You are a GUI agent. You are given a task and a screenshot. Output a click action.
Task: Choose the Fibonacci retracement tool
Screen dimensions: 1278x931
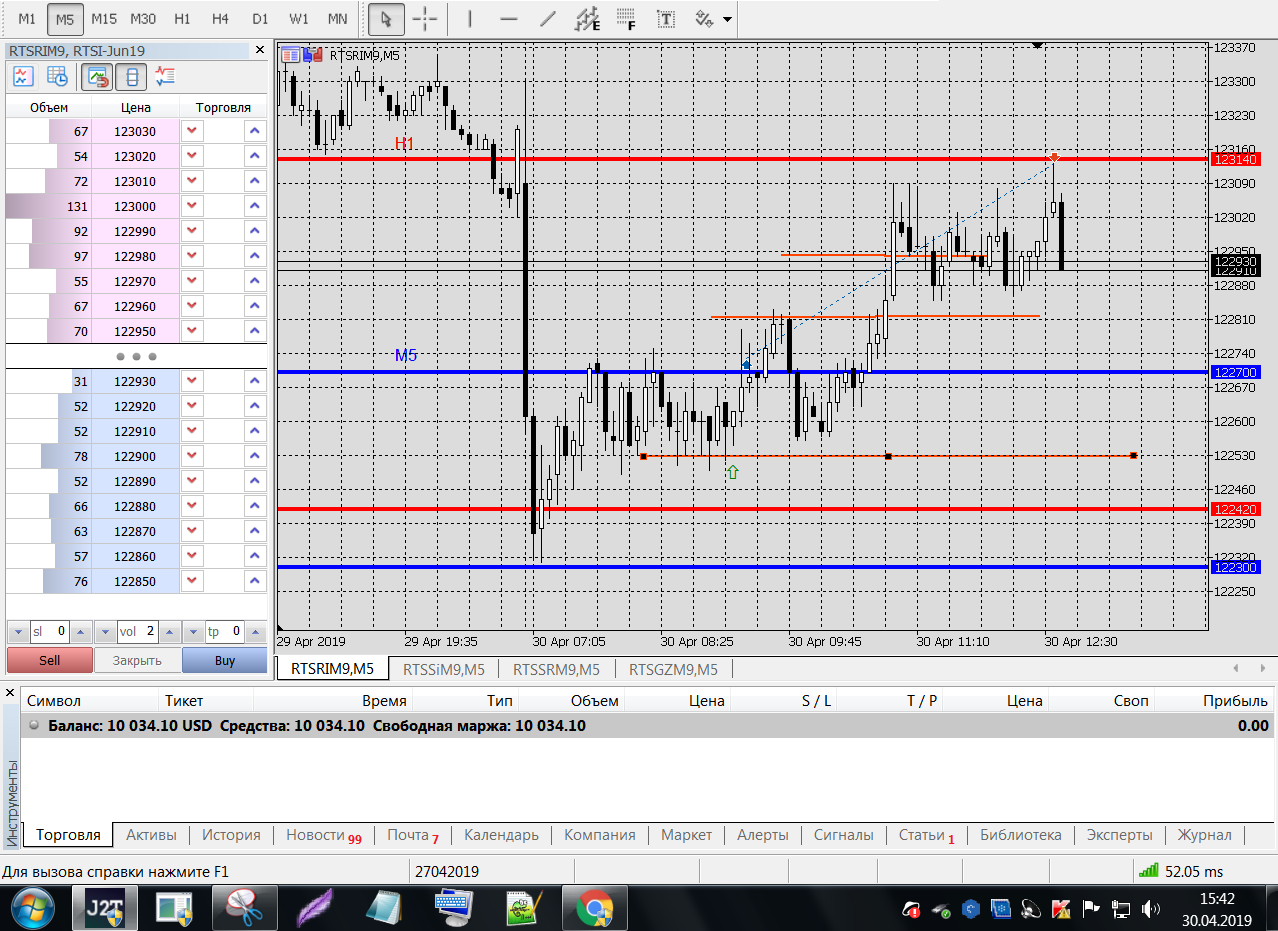pyautogui.click(x=627, y=19)
